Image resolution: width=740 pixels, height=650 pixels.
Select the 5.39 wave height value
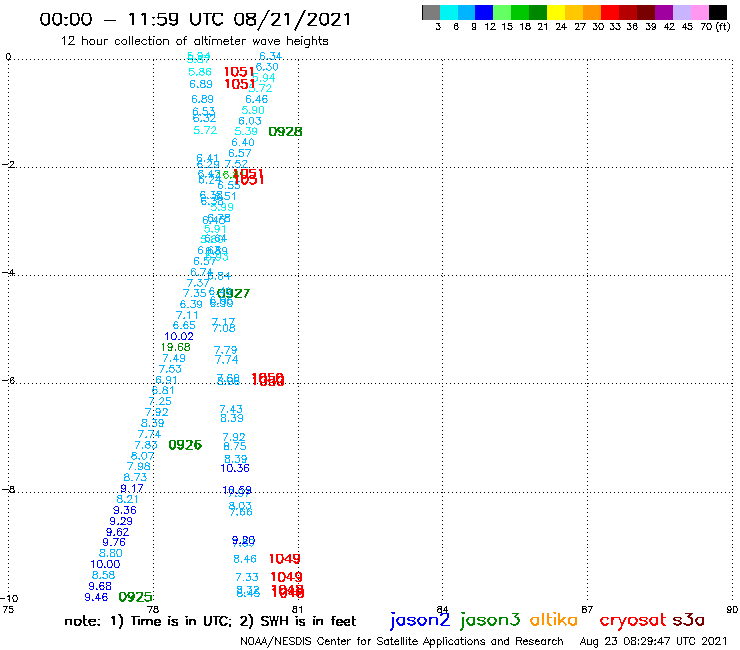[246, 131]
